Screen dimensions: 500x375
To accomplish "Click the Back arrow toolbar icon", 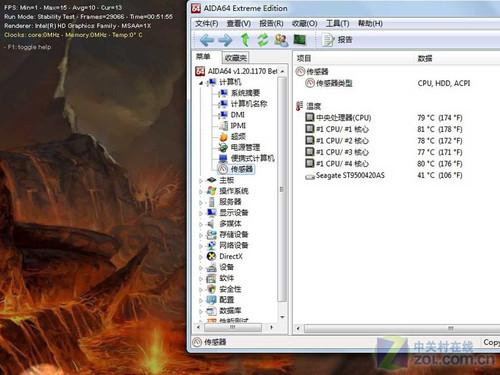I will (207, 40).
